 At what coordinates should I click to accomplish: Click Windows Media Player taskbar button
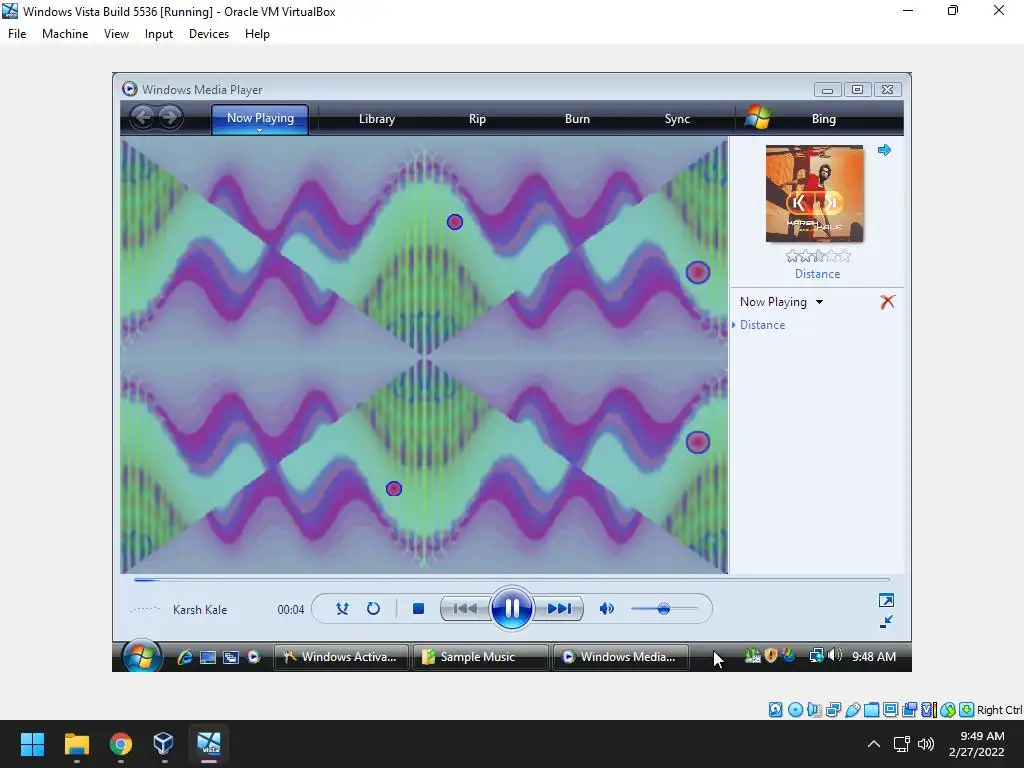[x=620, y=657]
